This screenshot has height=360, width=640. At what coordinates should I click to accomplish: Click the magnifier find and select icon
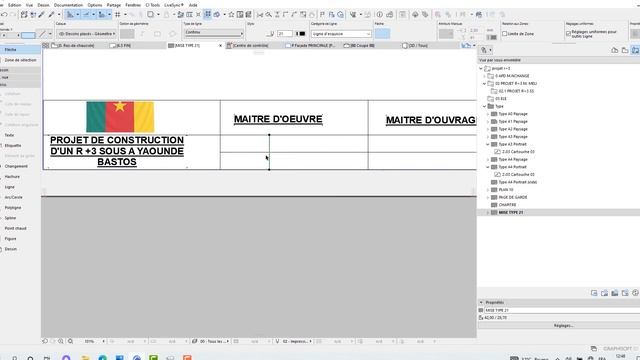click(x=268, y=15)
